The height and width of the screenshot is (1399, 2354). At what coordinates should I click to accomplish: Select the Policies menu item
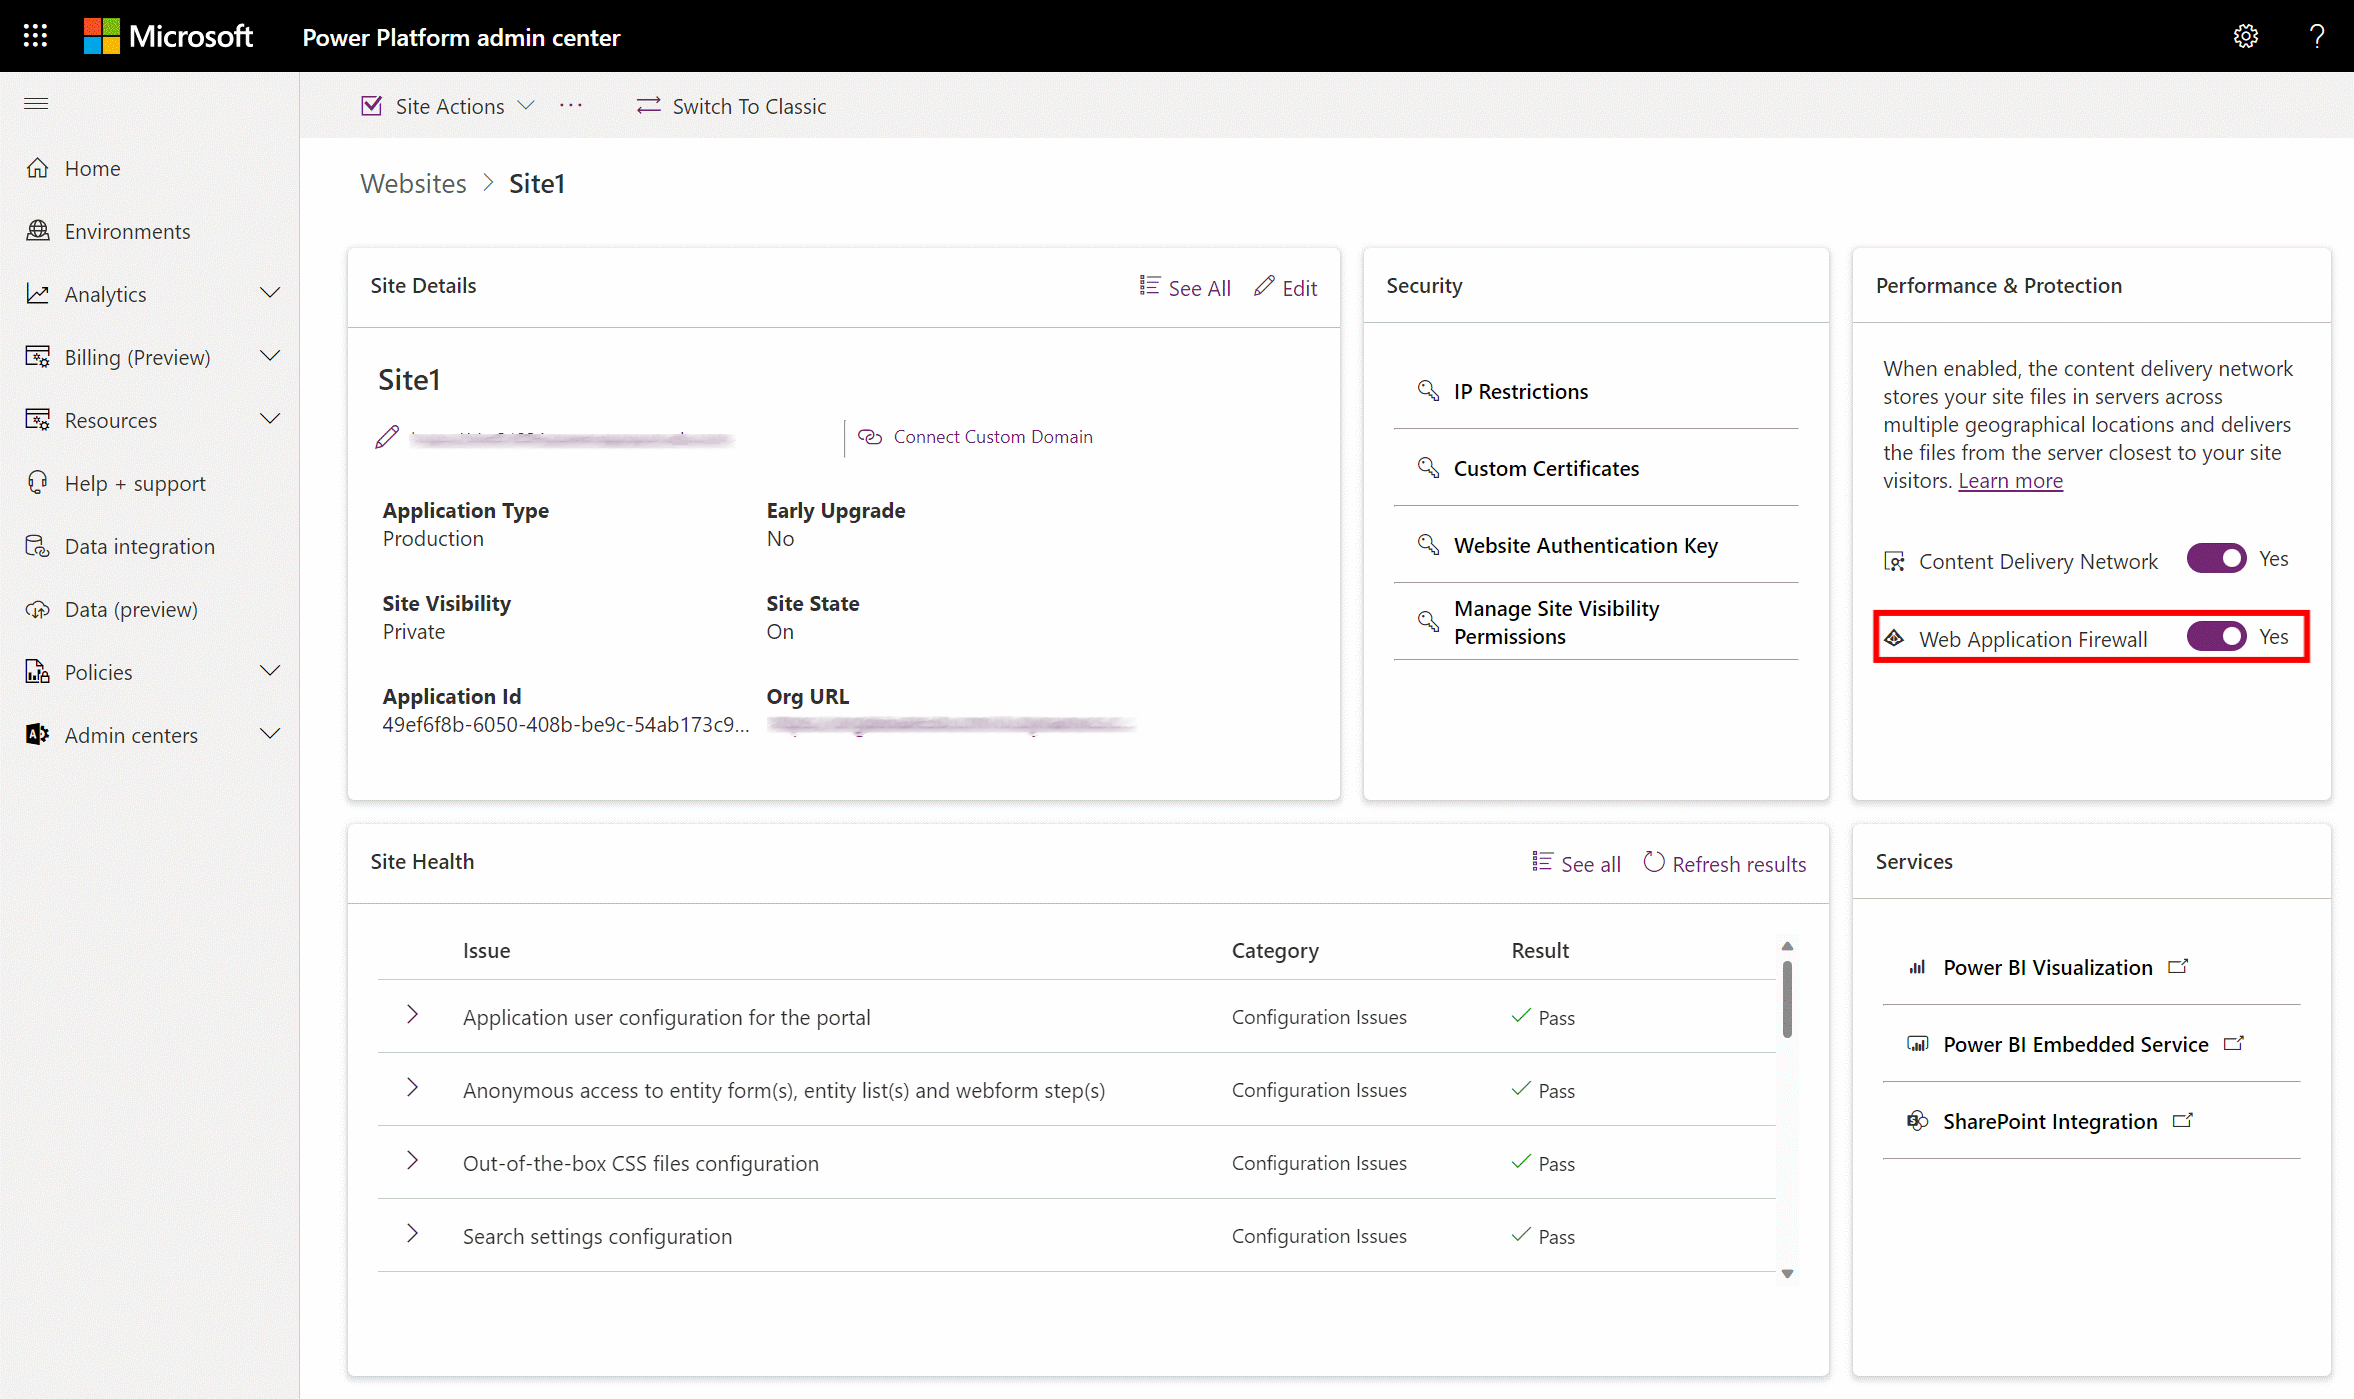(x=98, y=671)
